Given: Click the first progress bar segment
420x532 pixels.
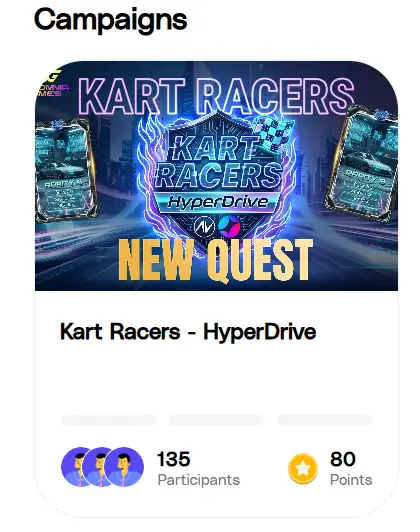Looking at the screenshot, I should [108, 420].
